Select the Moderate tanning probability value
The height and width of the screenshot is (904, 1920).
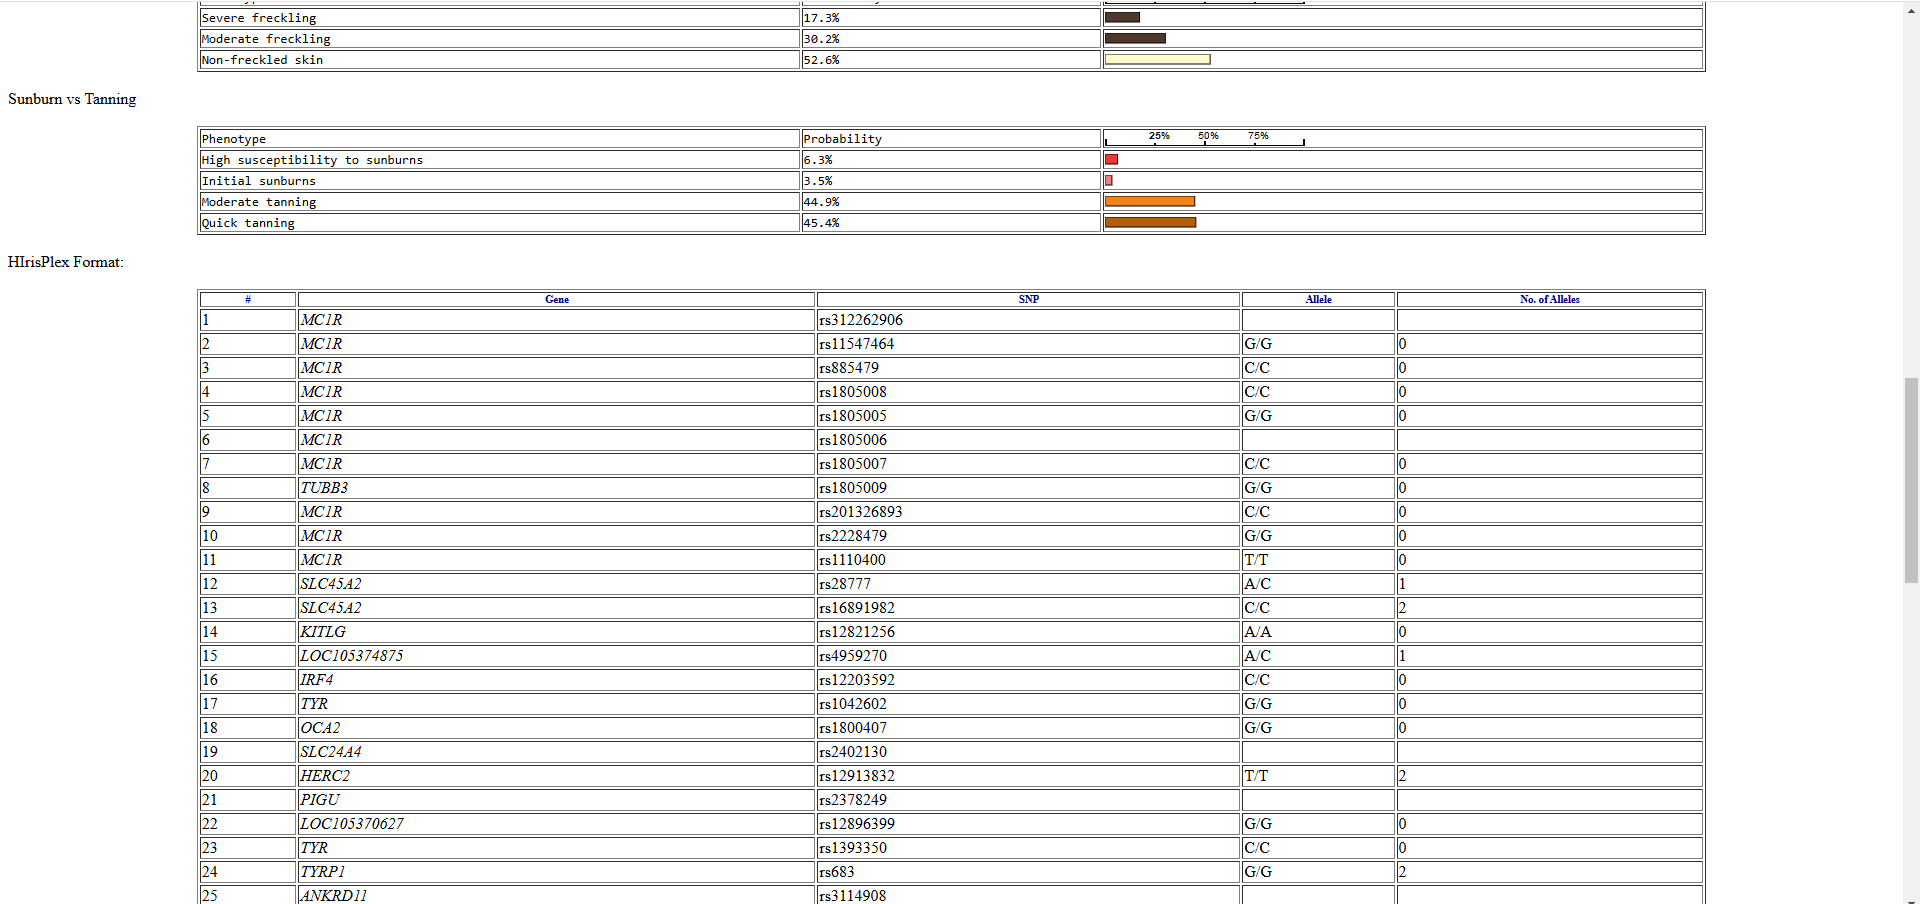821,201
